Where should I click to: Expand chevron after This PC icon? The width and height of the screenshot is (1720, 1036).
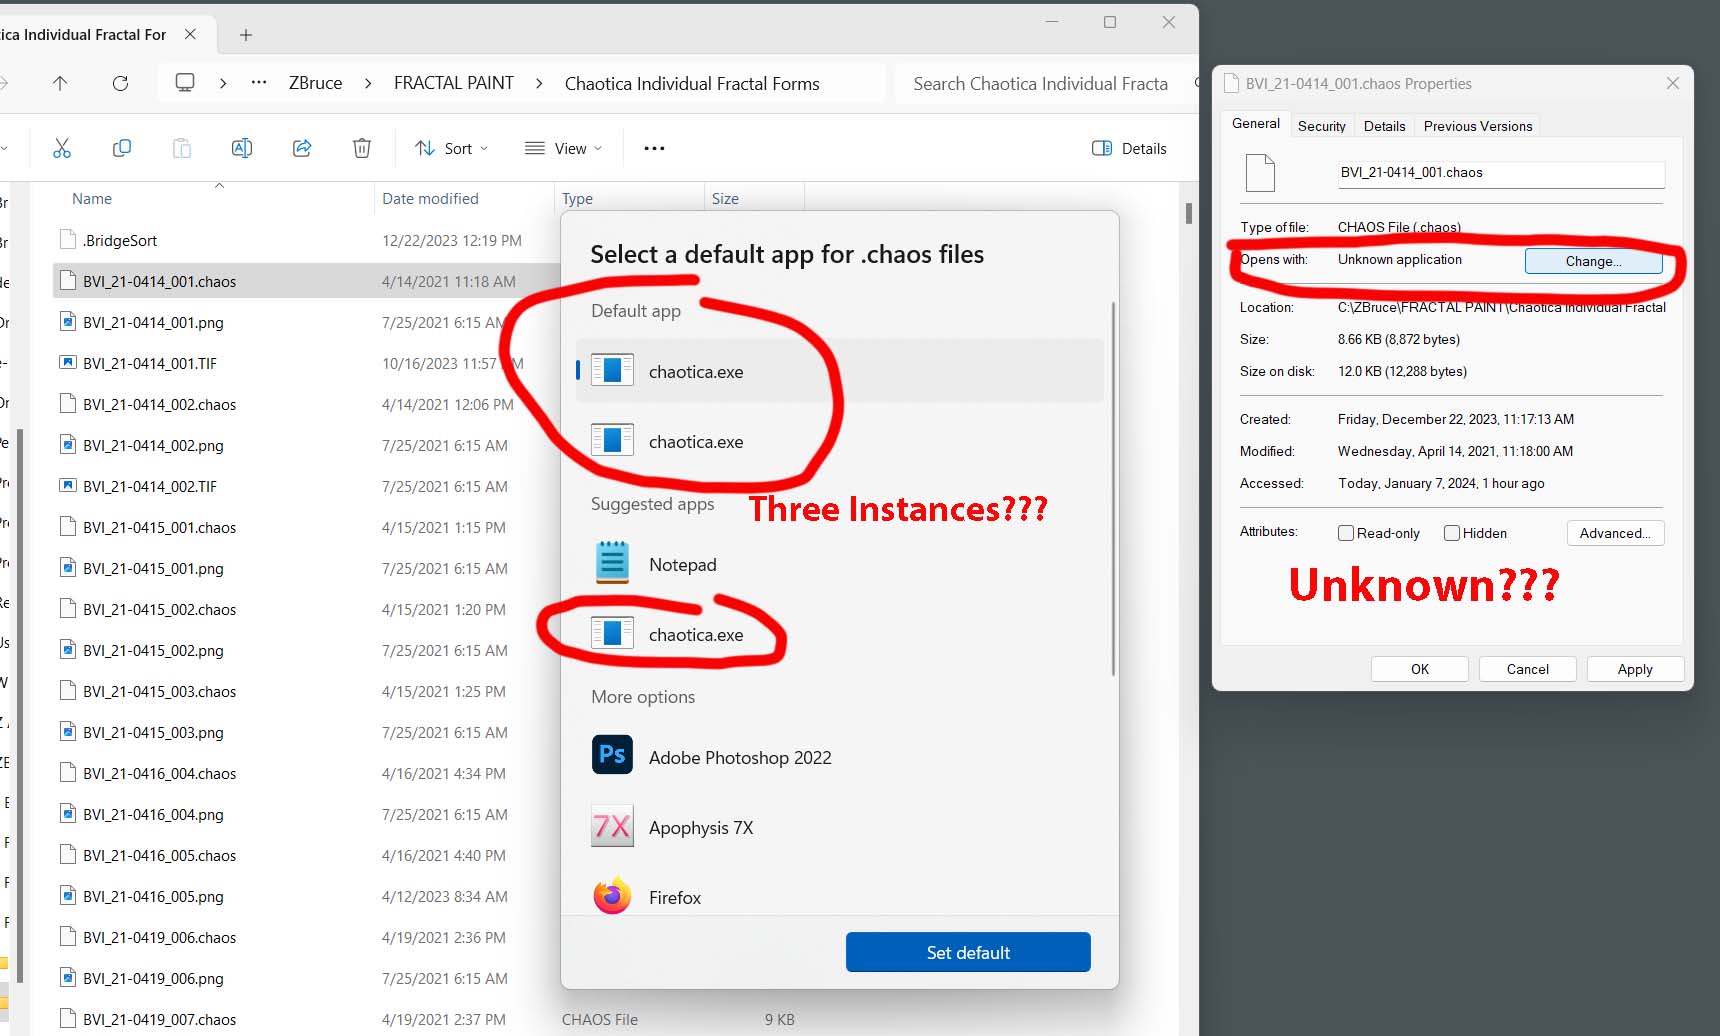click(223, 83)
